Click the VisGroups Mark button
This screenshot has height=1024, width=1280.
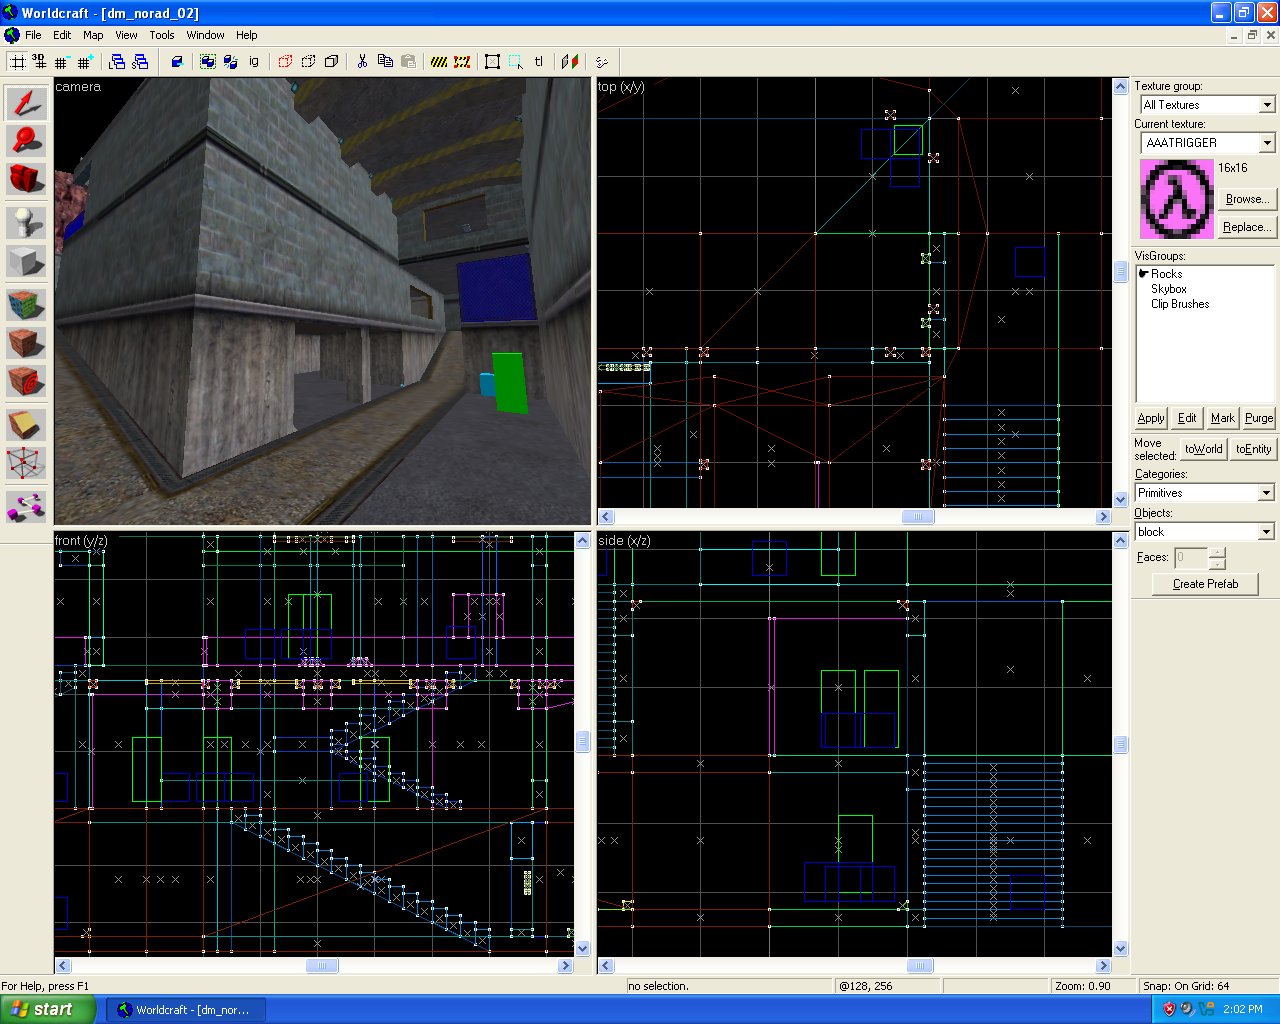1223,418
